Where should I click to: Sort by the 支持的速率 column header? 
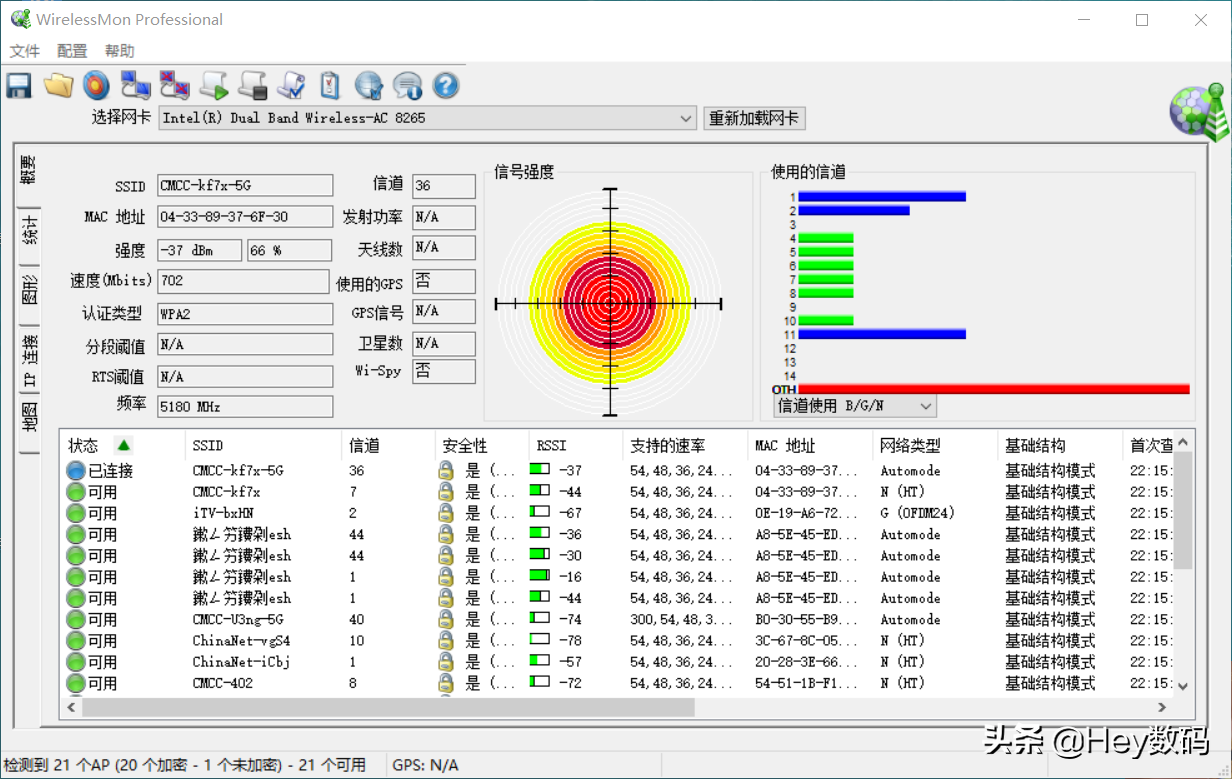[685, 445]
